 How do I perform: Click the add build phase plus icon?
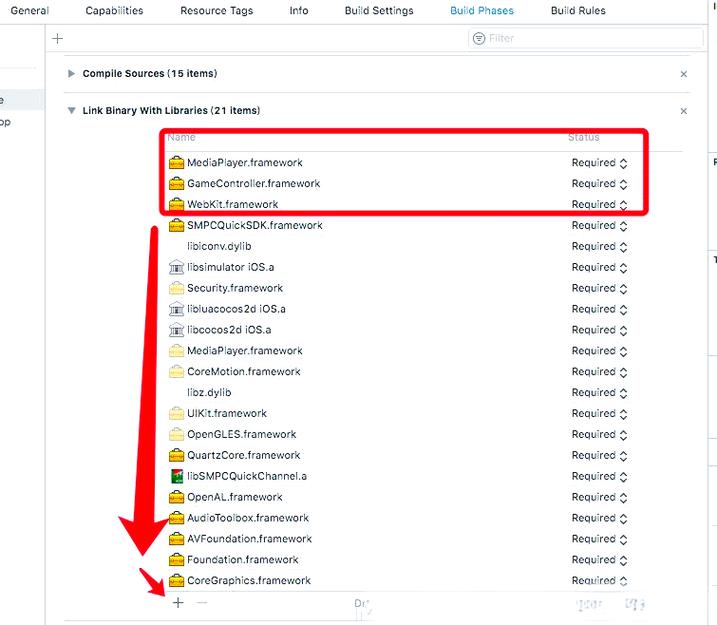pos(58,38)
